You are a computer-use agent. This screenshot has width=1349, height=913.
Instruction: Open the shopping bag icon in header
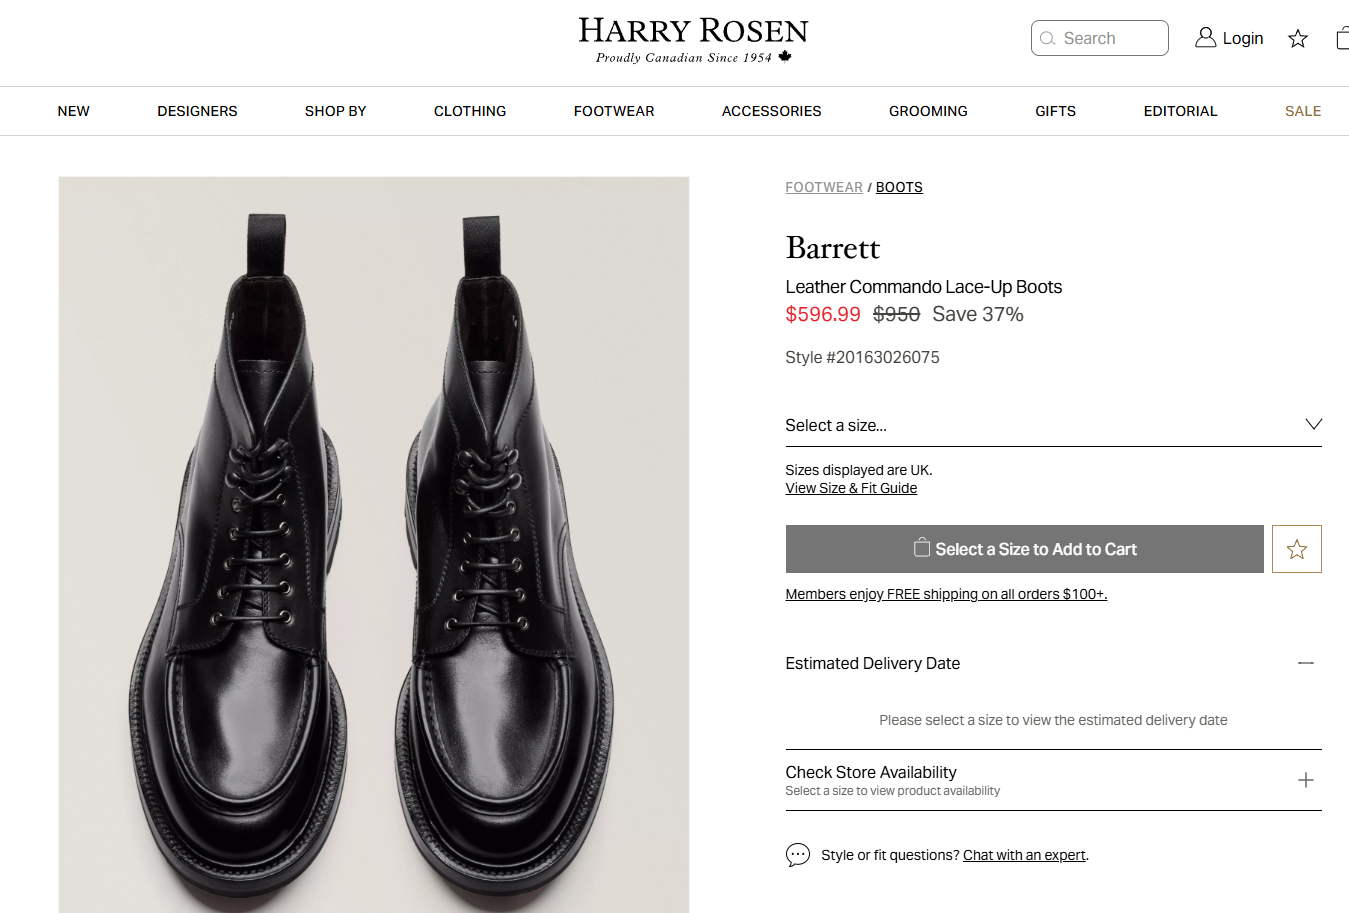point(1343,38)
